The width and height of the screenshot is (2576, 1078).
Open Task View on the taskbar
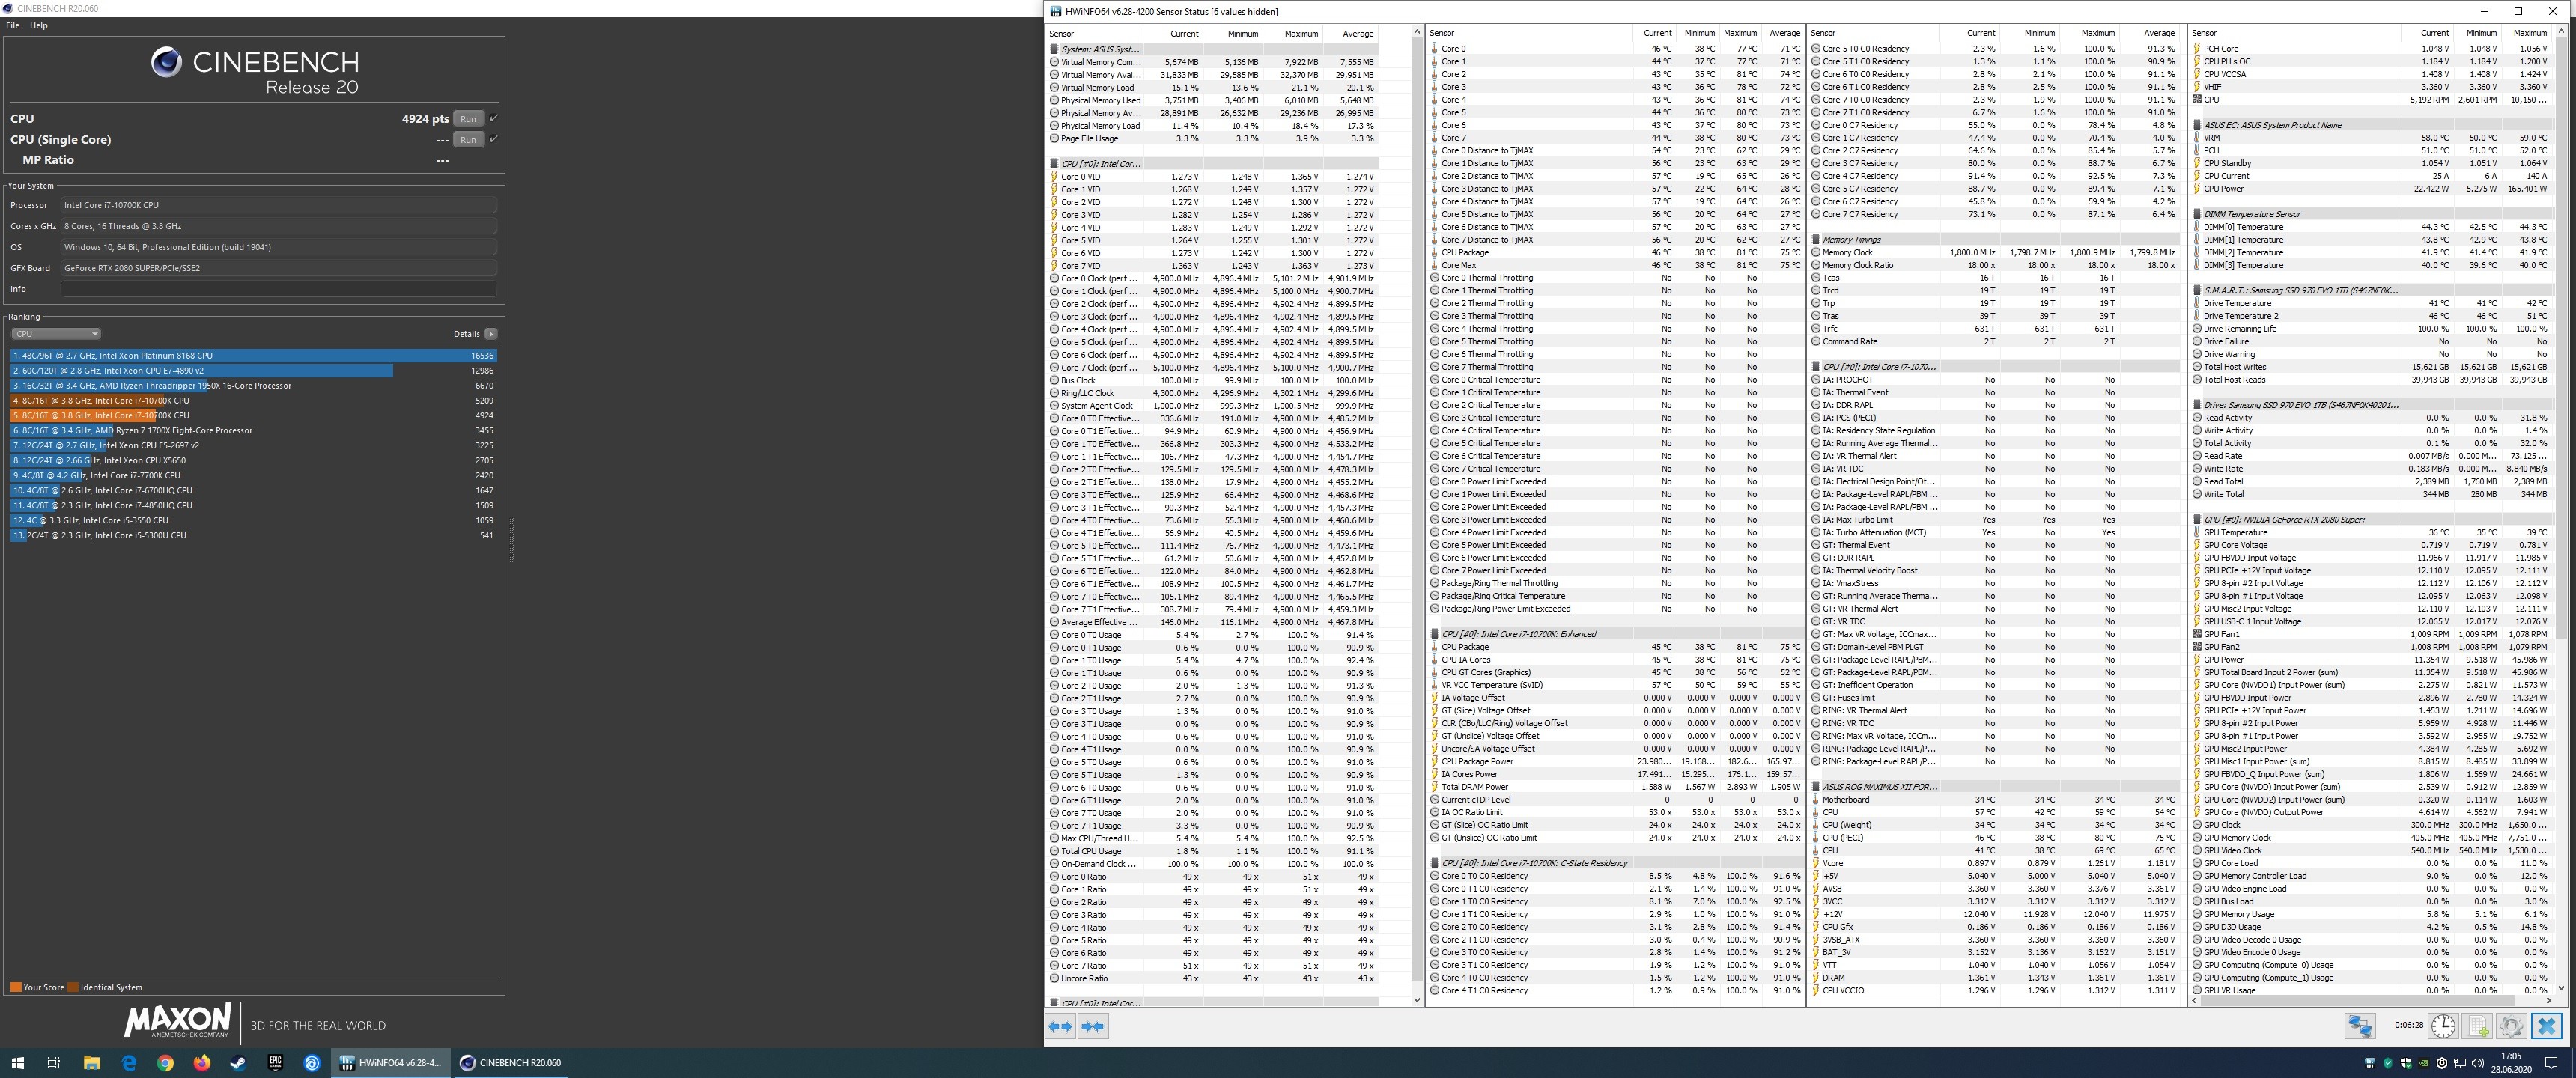(x=54, y=1062)
